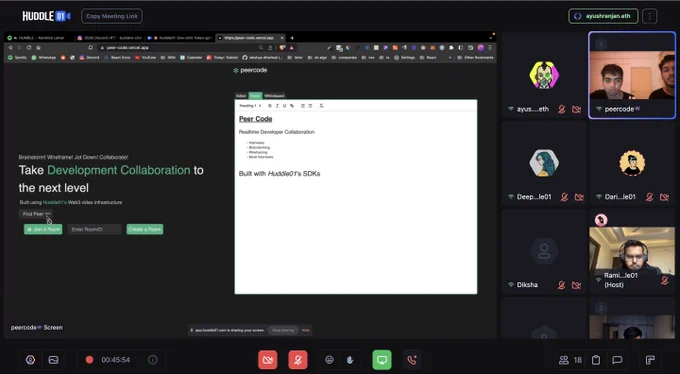Open the background image picker icon
Image resolution: width=680 pixels, height=374 pixels.
(53, 360)
